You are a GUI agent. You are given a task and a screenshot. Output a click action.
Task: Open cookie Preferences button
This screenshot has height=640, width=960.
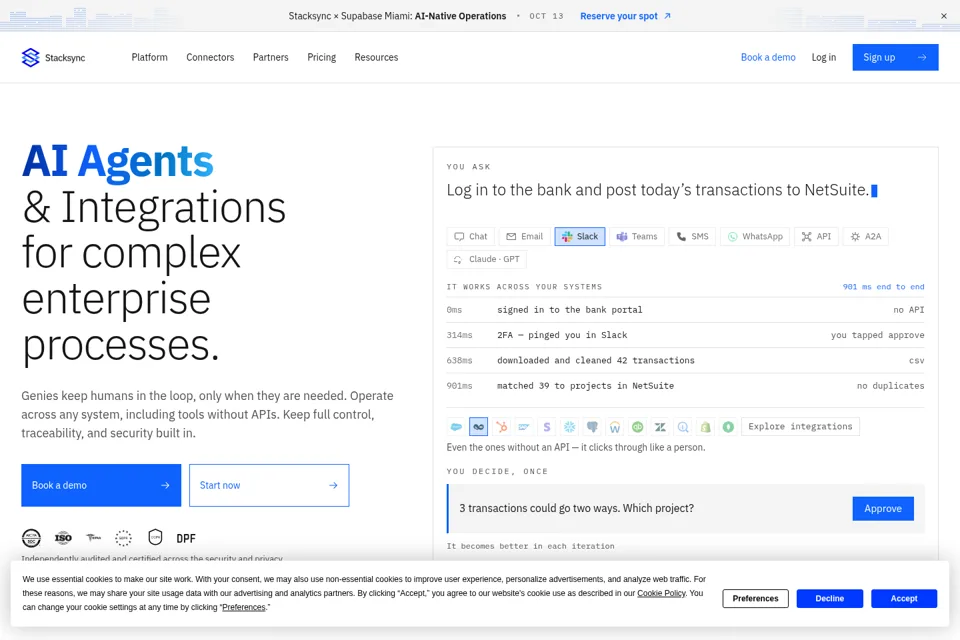coord(756,598)
